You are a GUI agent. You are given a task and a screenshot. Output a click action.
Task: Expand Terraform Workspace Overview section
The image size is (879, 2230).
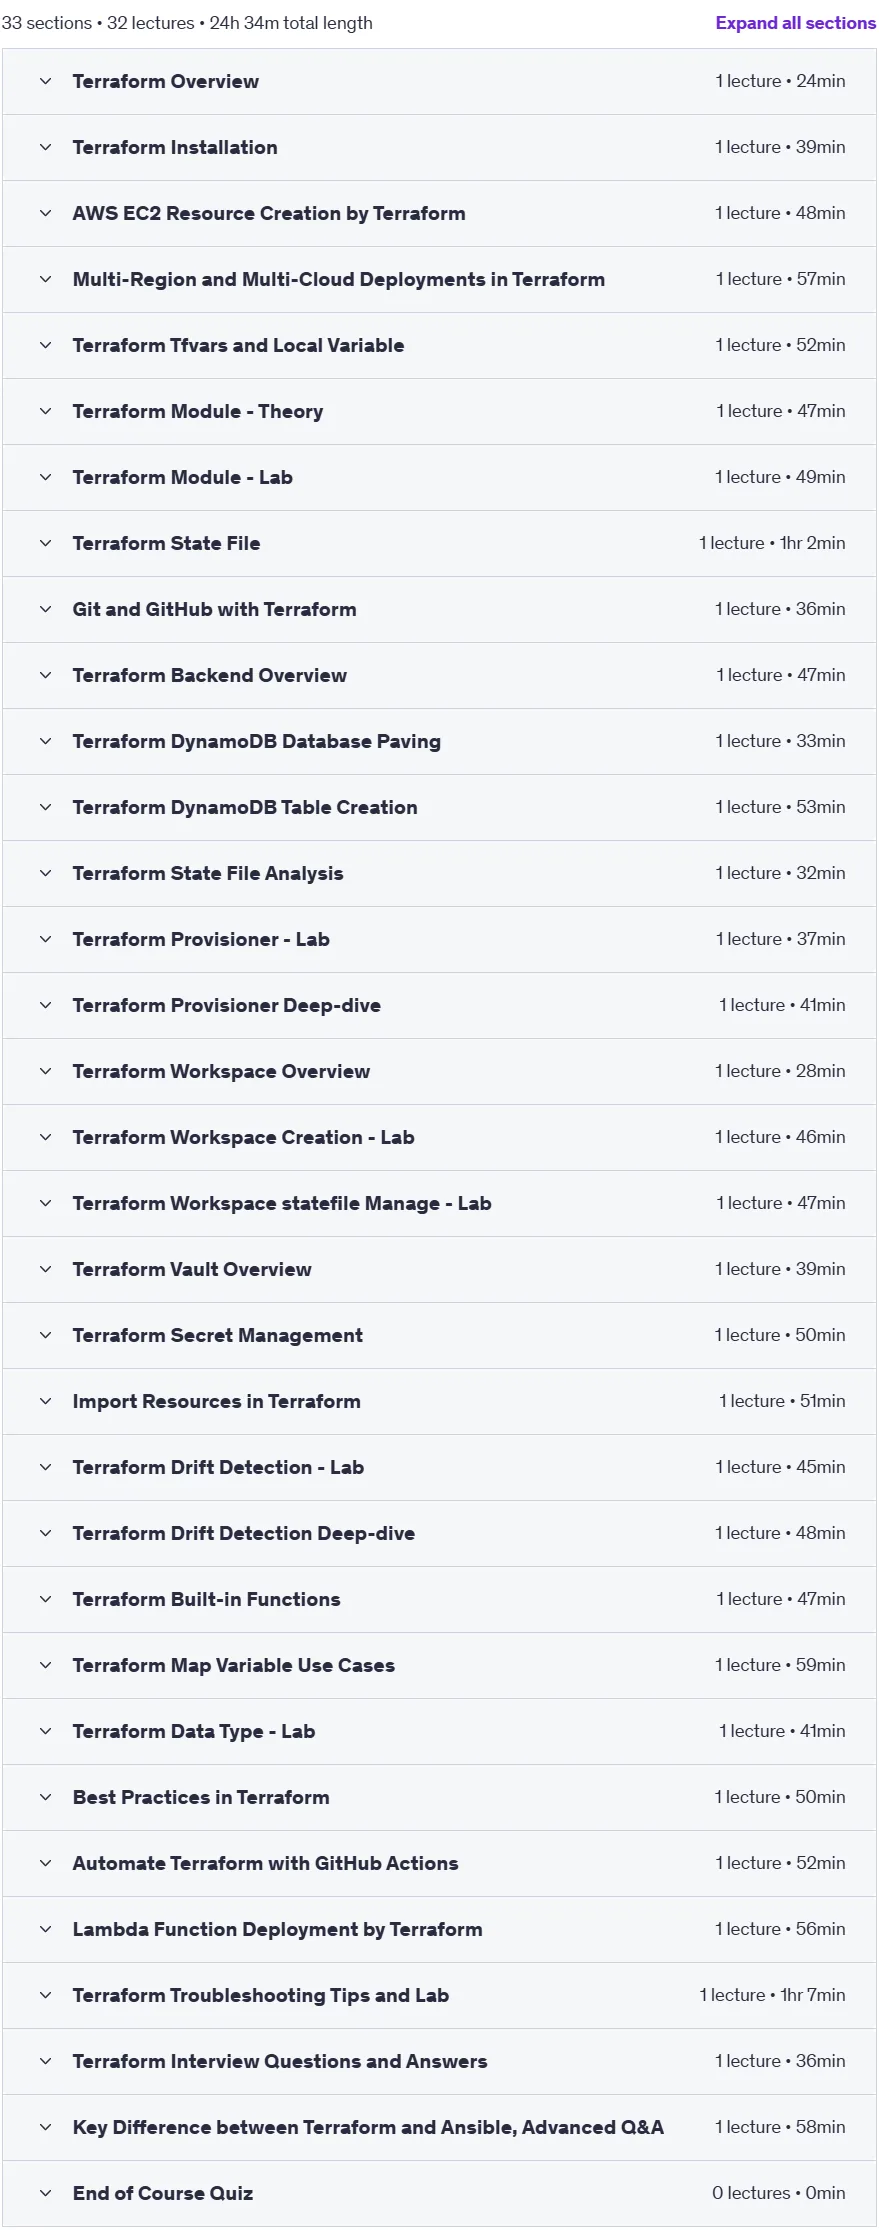pos(439,1071)
